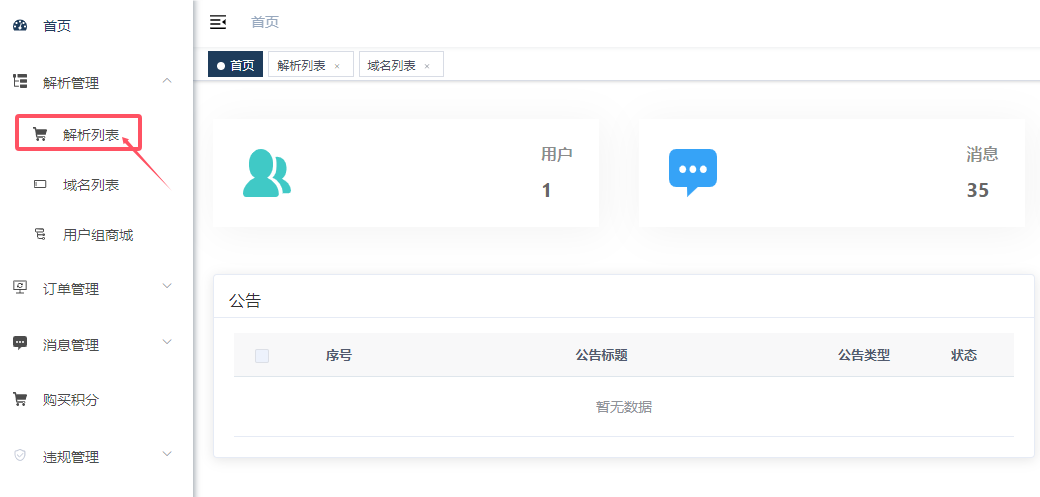The image size is (1040, 497).
Task: Click the cart icon beside 购买积分
Action: point(20,399)
